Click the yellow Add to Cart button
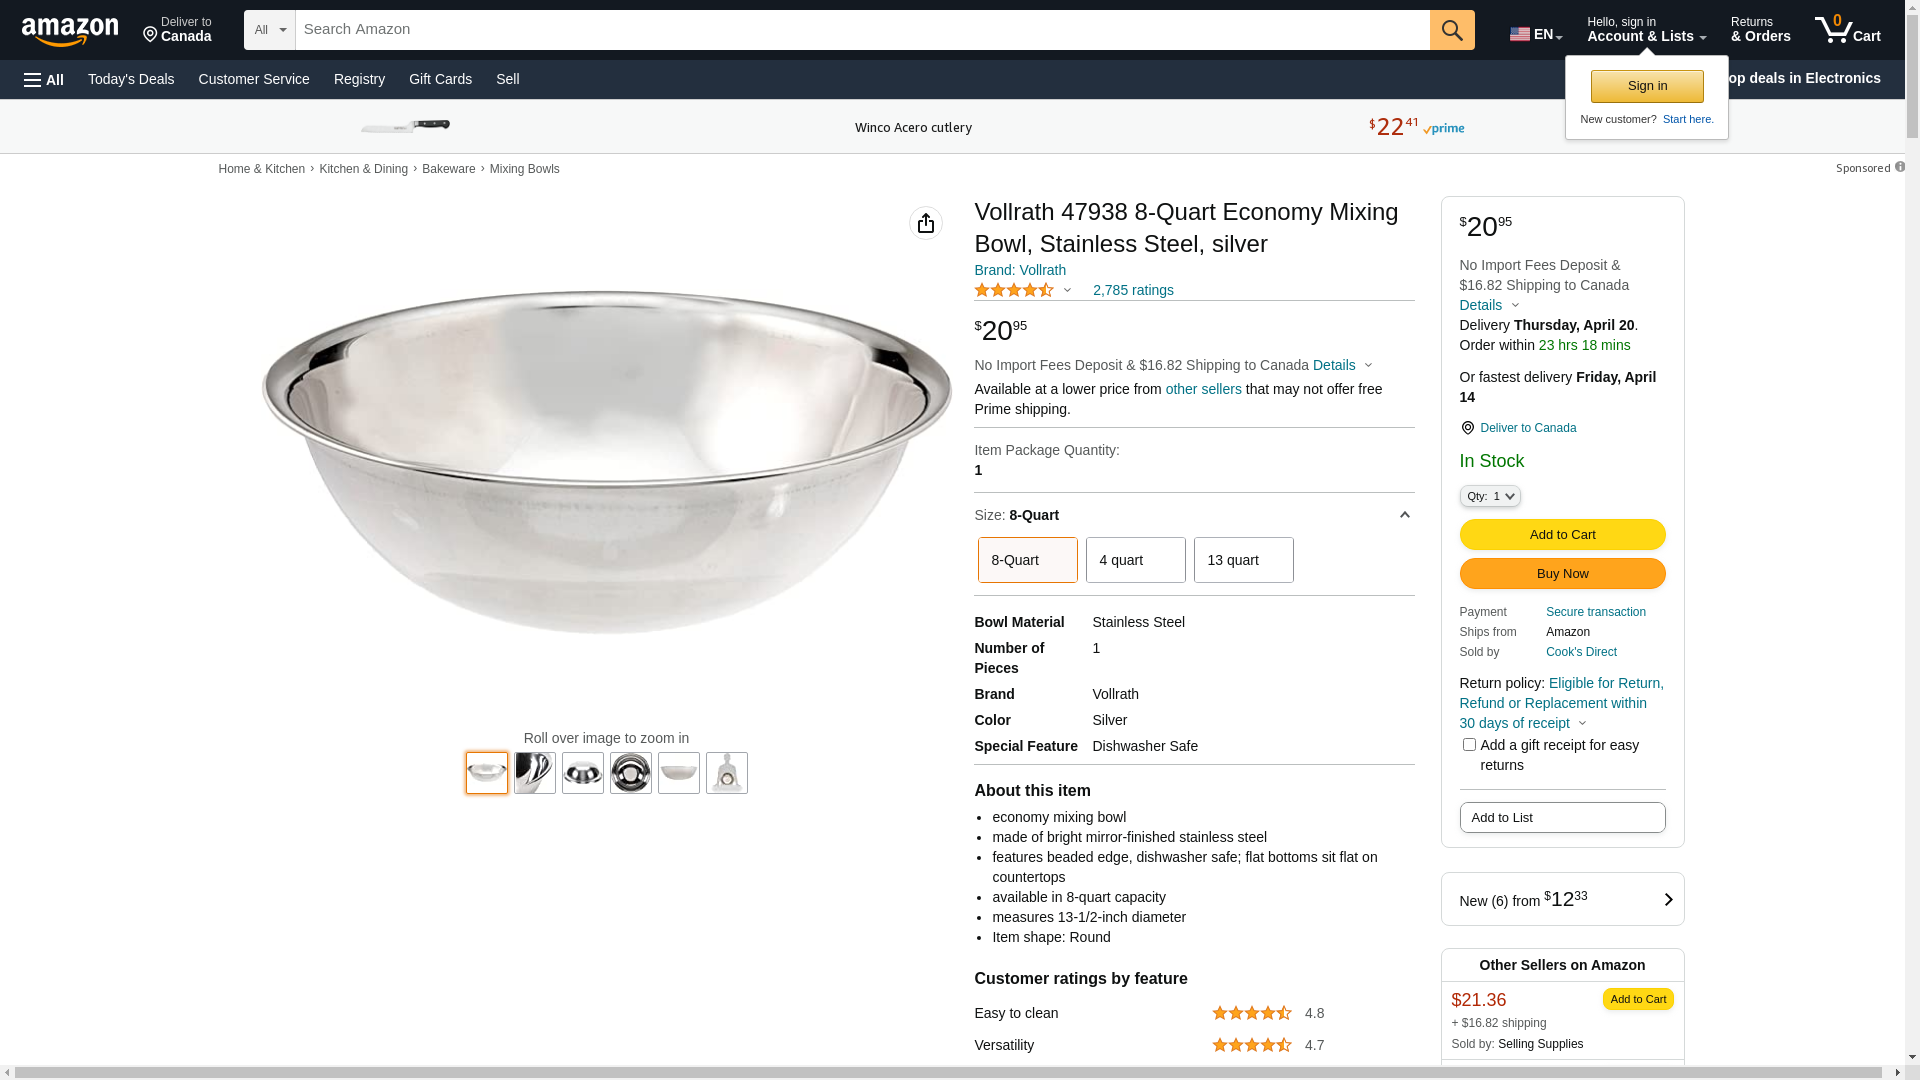The height and width of the screenshot is (1080, 1920). tap(1562, 535)
